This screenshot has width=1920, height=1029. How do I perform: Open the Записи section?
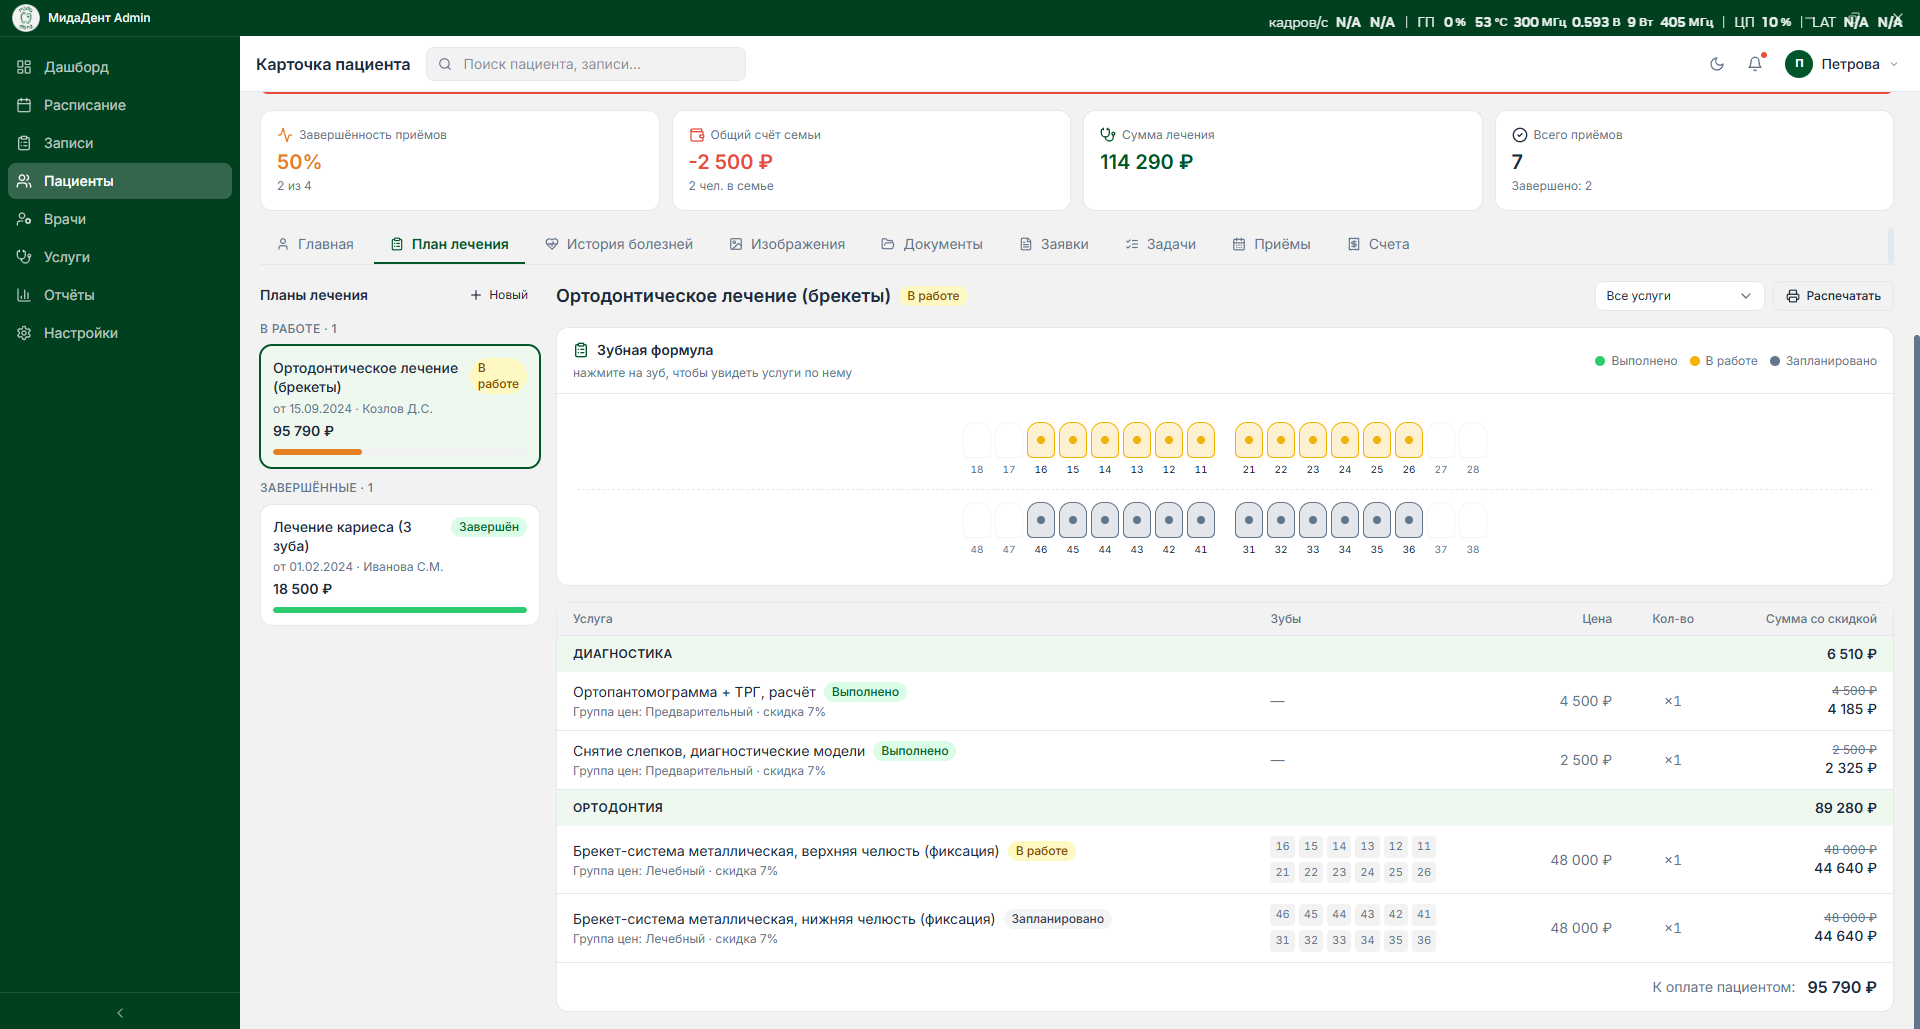click(120, 143)
